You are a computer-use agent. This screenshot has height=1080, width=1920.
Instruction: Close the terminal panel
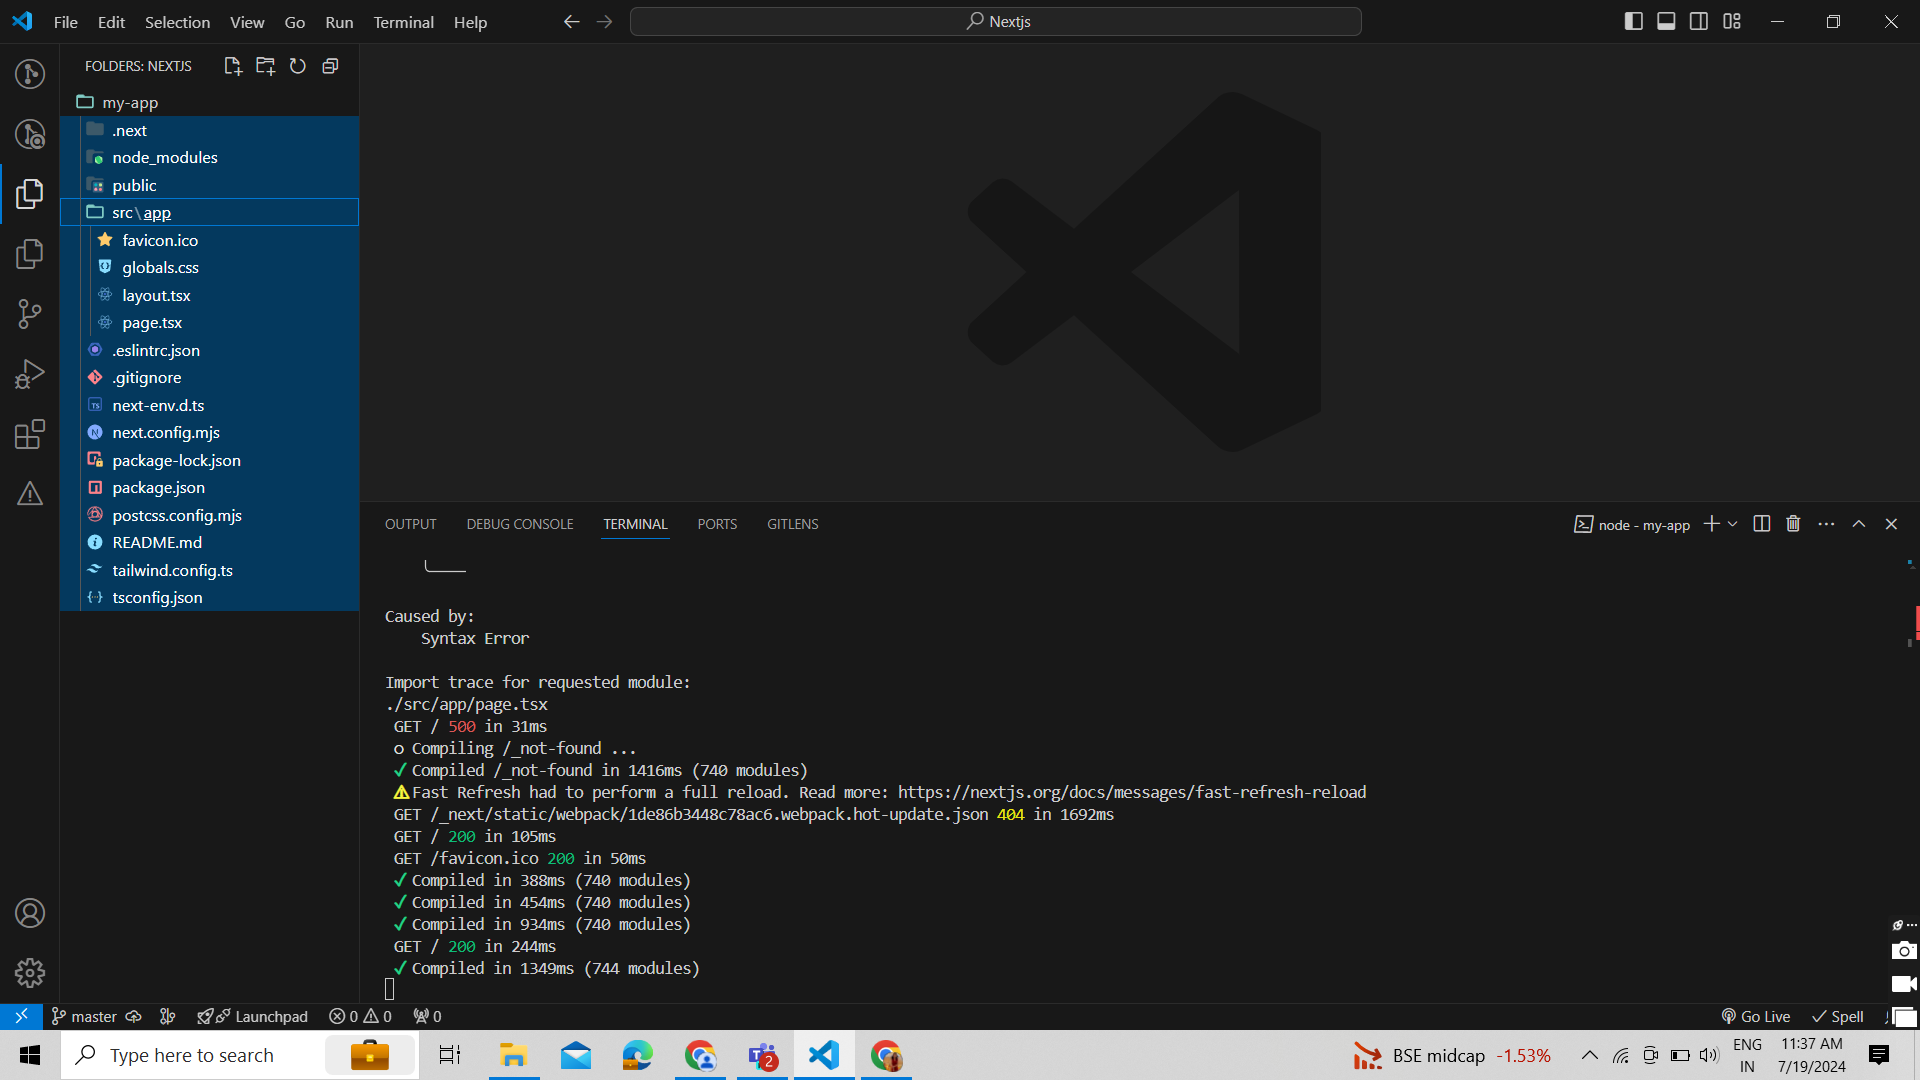click(x=1891, y=524)
